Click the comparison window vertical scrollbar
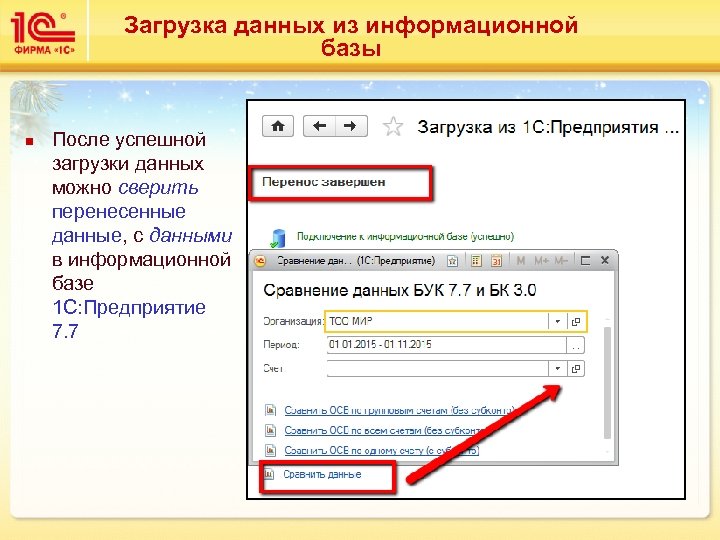This screenshot has height=540, width=720. 608,383
